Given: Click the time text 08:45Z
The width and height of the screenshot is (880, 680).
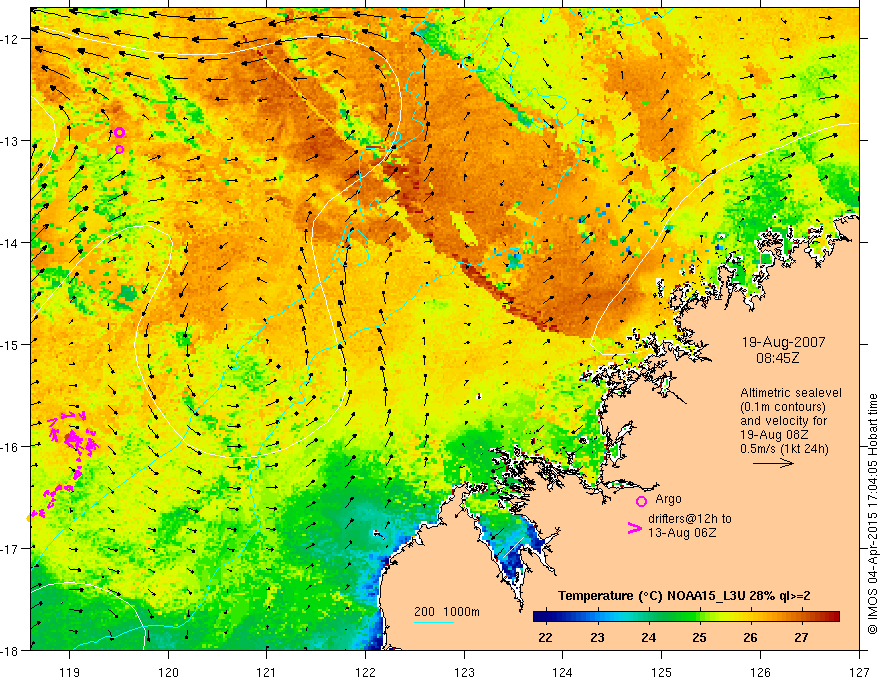Looking at the screenshot, I should 777,357.
